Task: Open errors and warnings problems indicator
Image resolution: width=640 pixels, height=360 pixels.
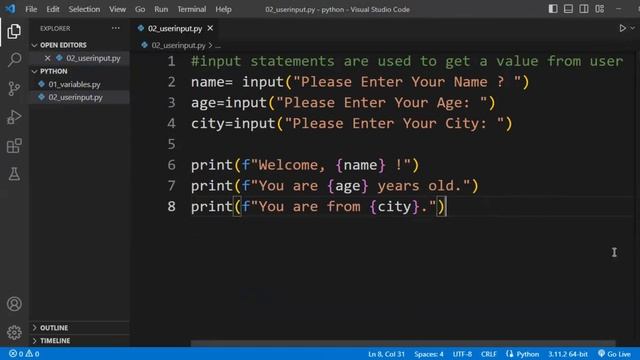Action: (x=24, y=354)
